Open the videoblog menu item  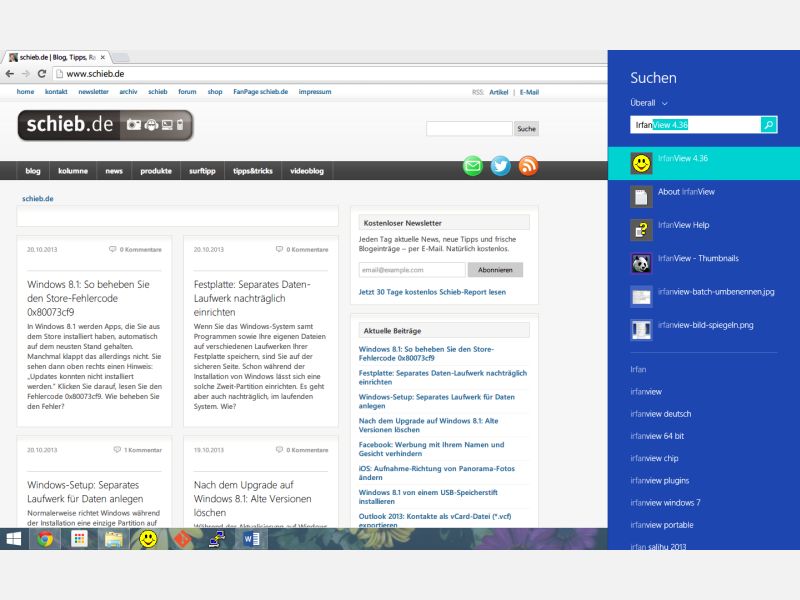tap(307, 171)
